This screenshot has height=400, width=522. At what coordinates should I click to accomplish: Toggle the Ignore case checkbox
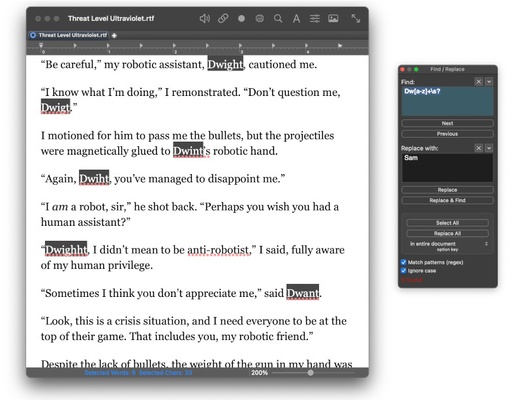pyautogui.click(x=403, y=271)
